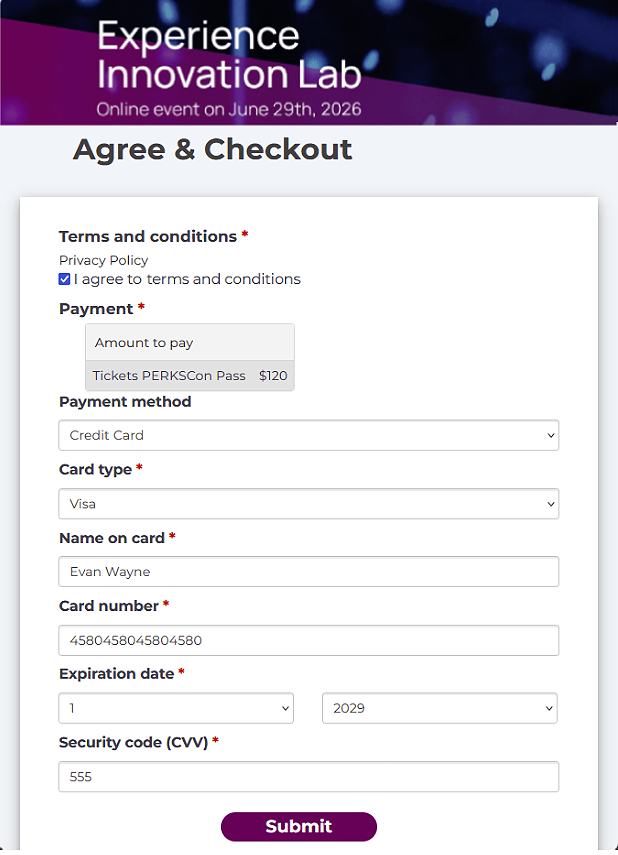Viewport: 618px width, 855px height.
Task: Click the Security code CVV input field
Action: click(308, 776)
